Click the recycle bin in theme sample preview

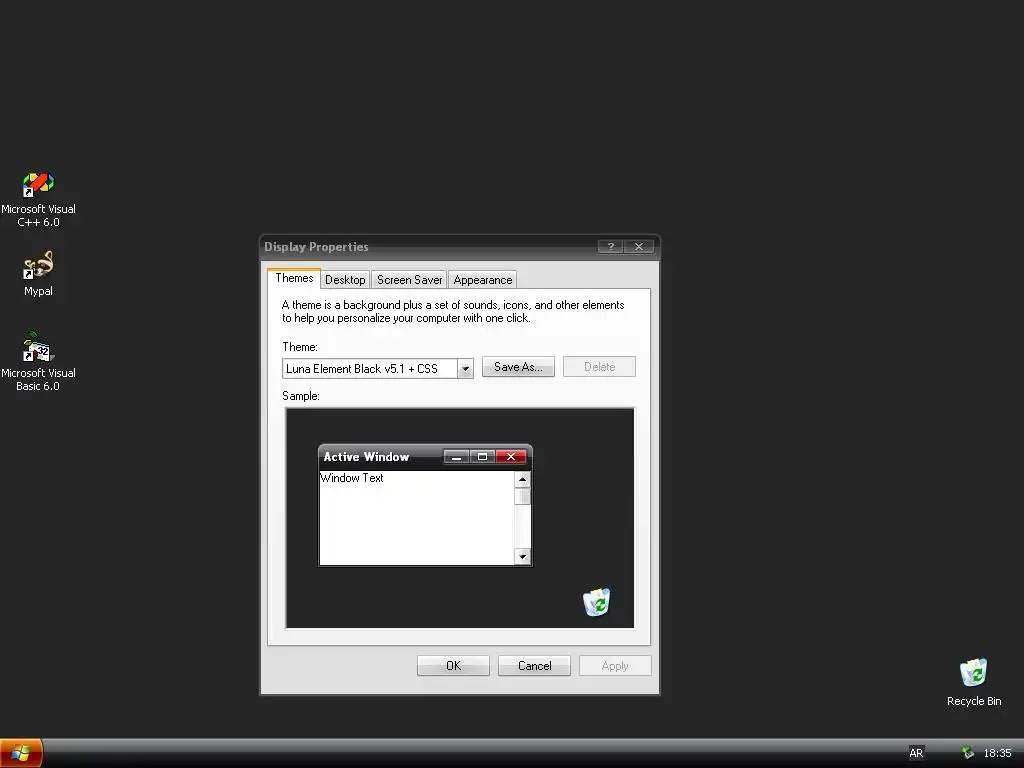click(x=596, y=601)
